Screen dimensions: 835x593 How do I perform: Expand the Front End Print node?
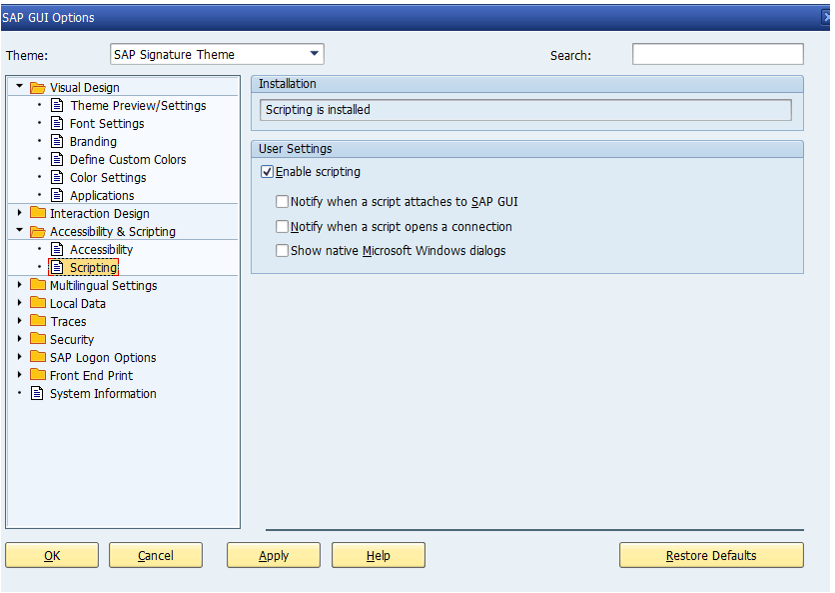[x=20, y=374]
